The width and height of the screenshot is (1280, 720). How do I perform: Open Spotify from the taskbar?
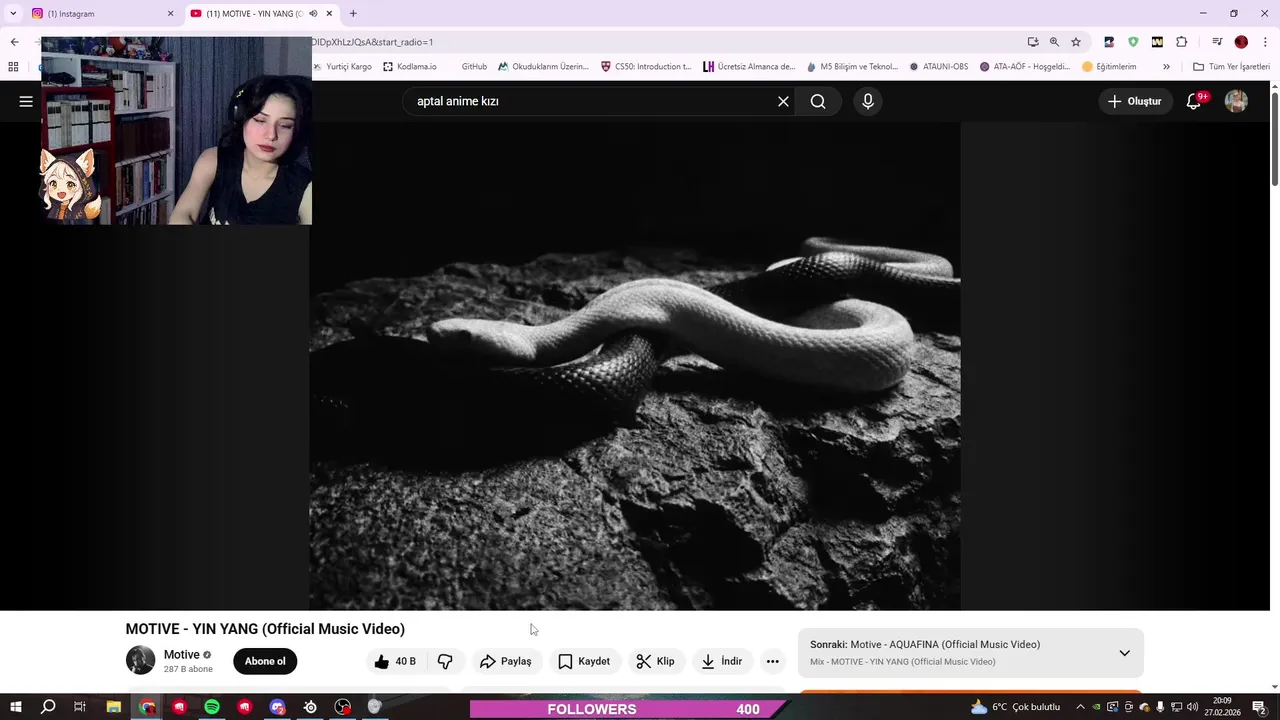point(212,707)
